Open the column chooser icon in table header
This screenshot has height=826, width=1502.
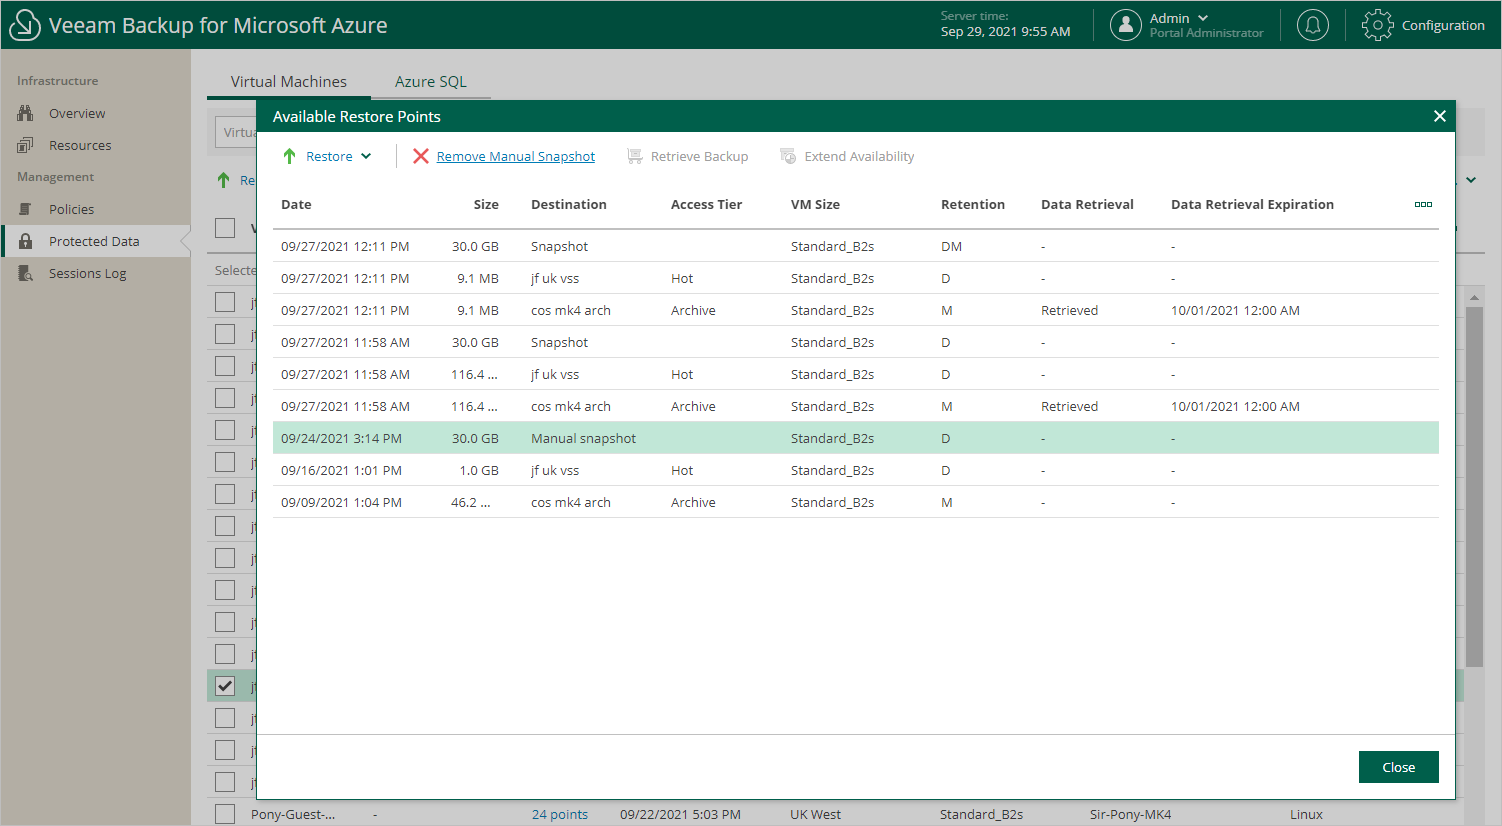tap(1423, 204)
